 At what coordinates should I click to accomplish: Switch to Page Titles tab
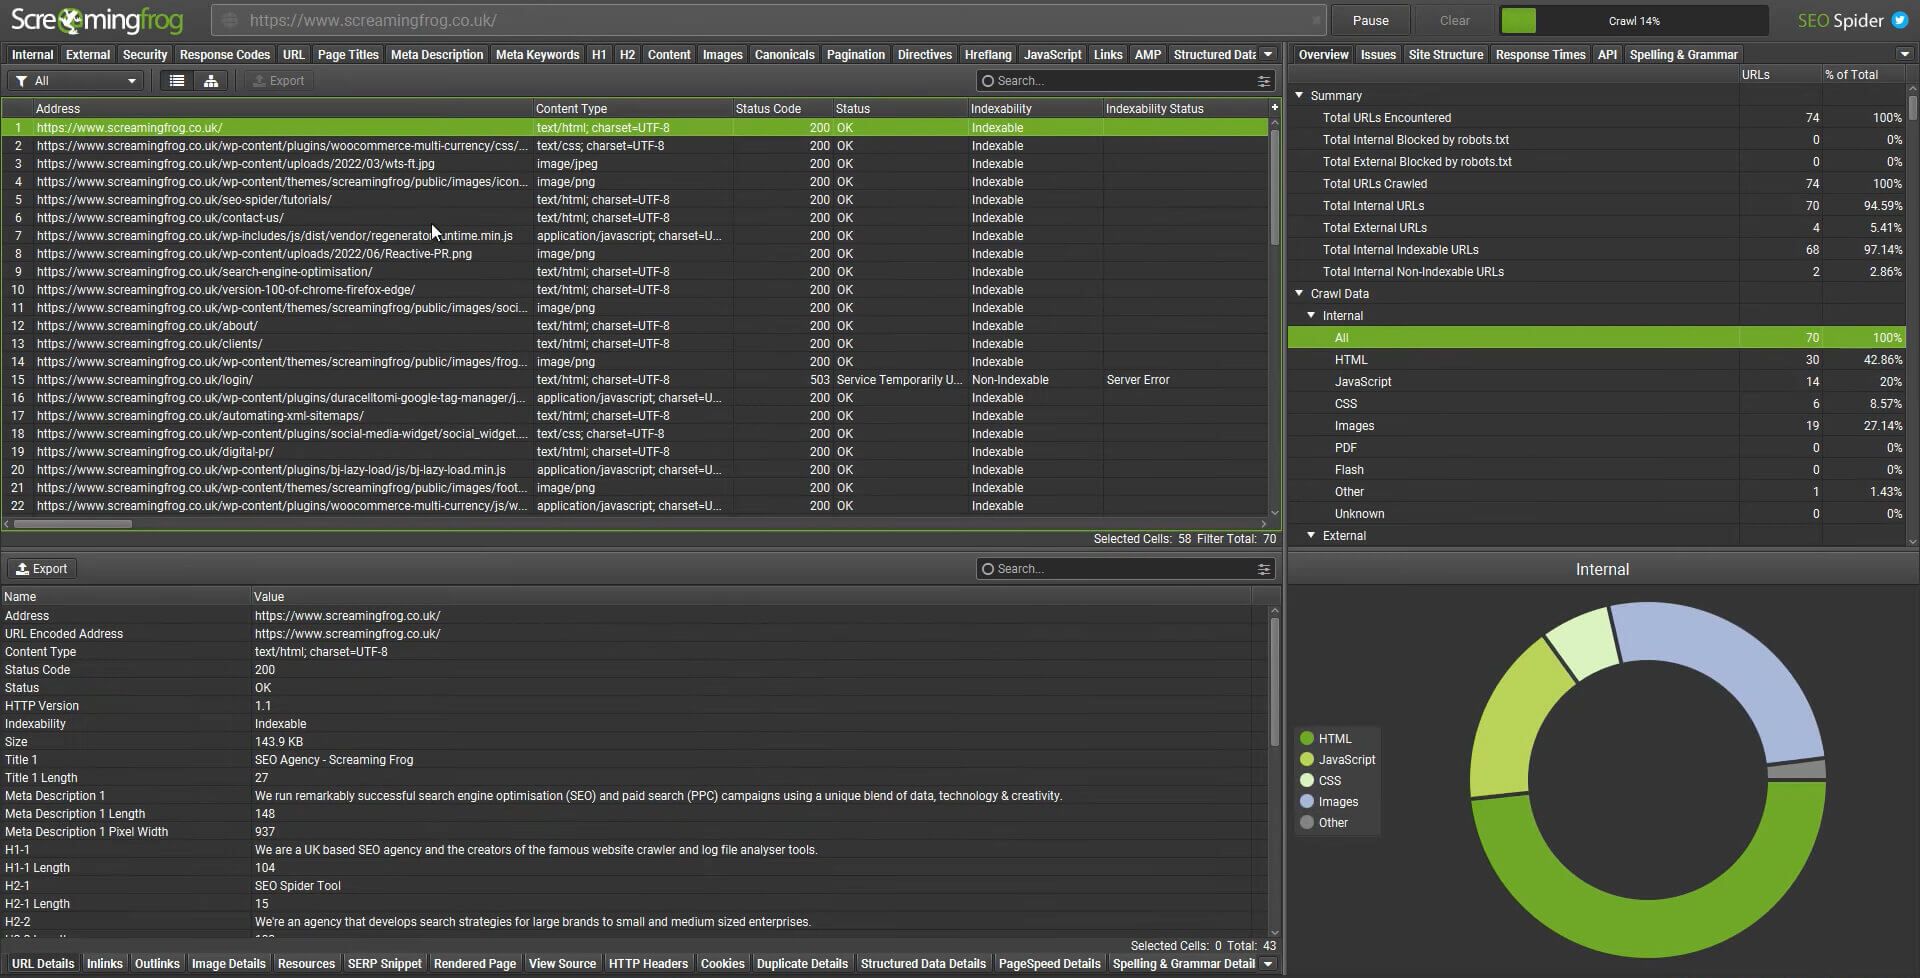point(348,54)
